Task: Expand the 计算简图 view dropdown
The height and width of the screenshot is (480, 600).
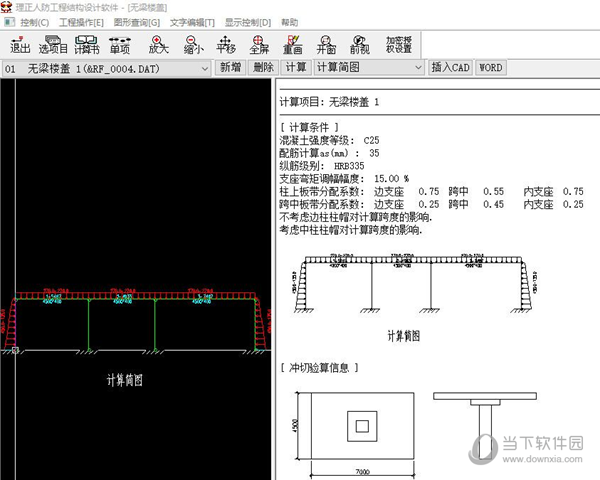Action: (418, 68)
